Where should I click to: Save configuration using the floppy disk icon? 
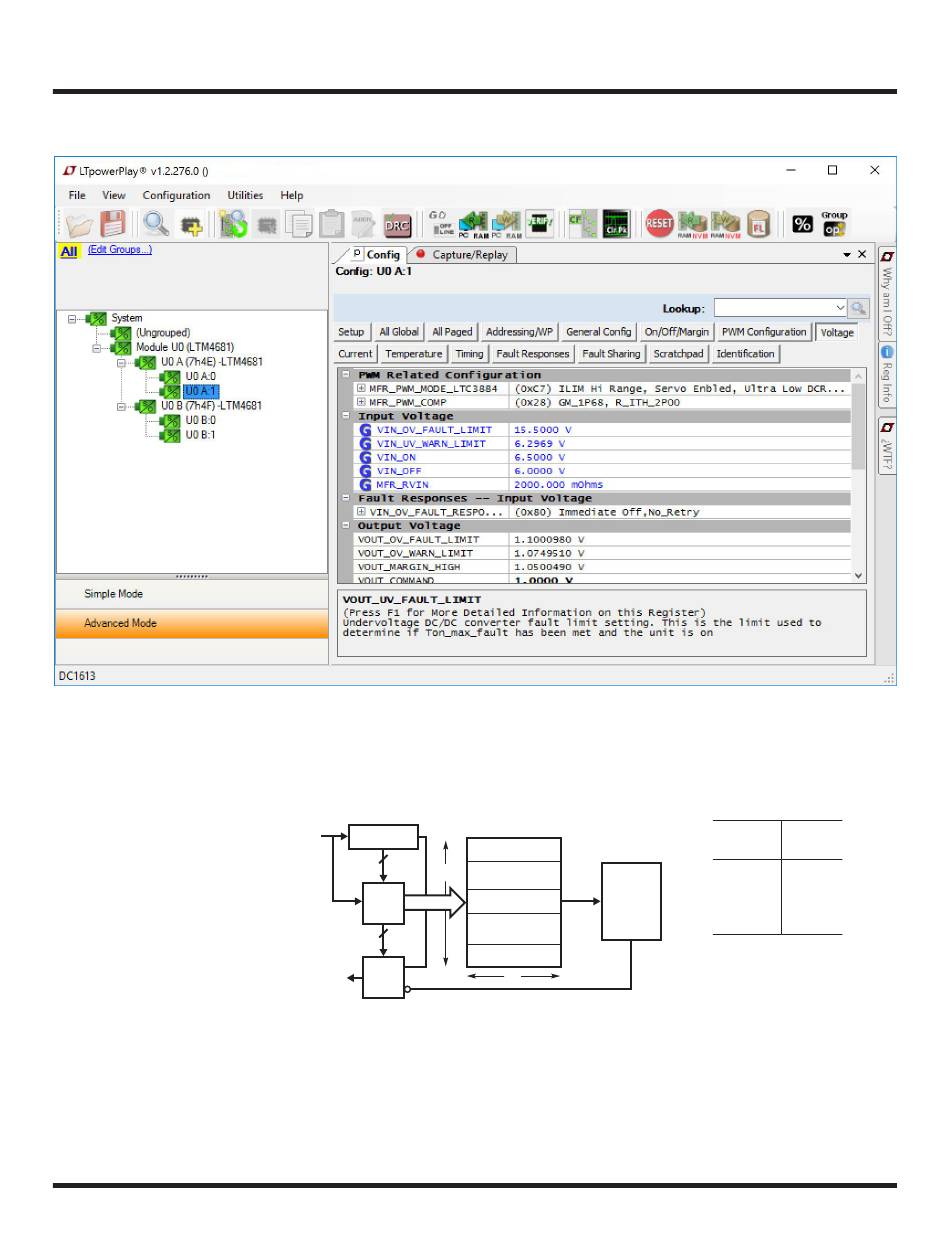(x=112, y=224)
